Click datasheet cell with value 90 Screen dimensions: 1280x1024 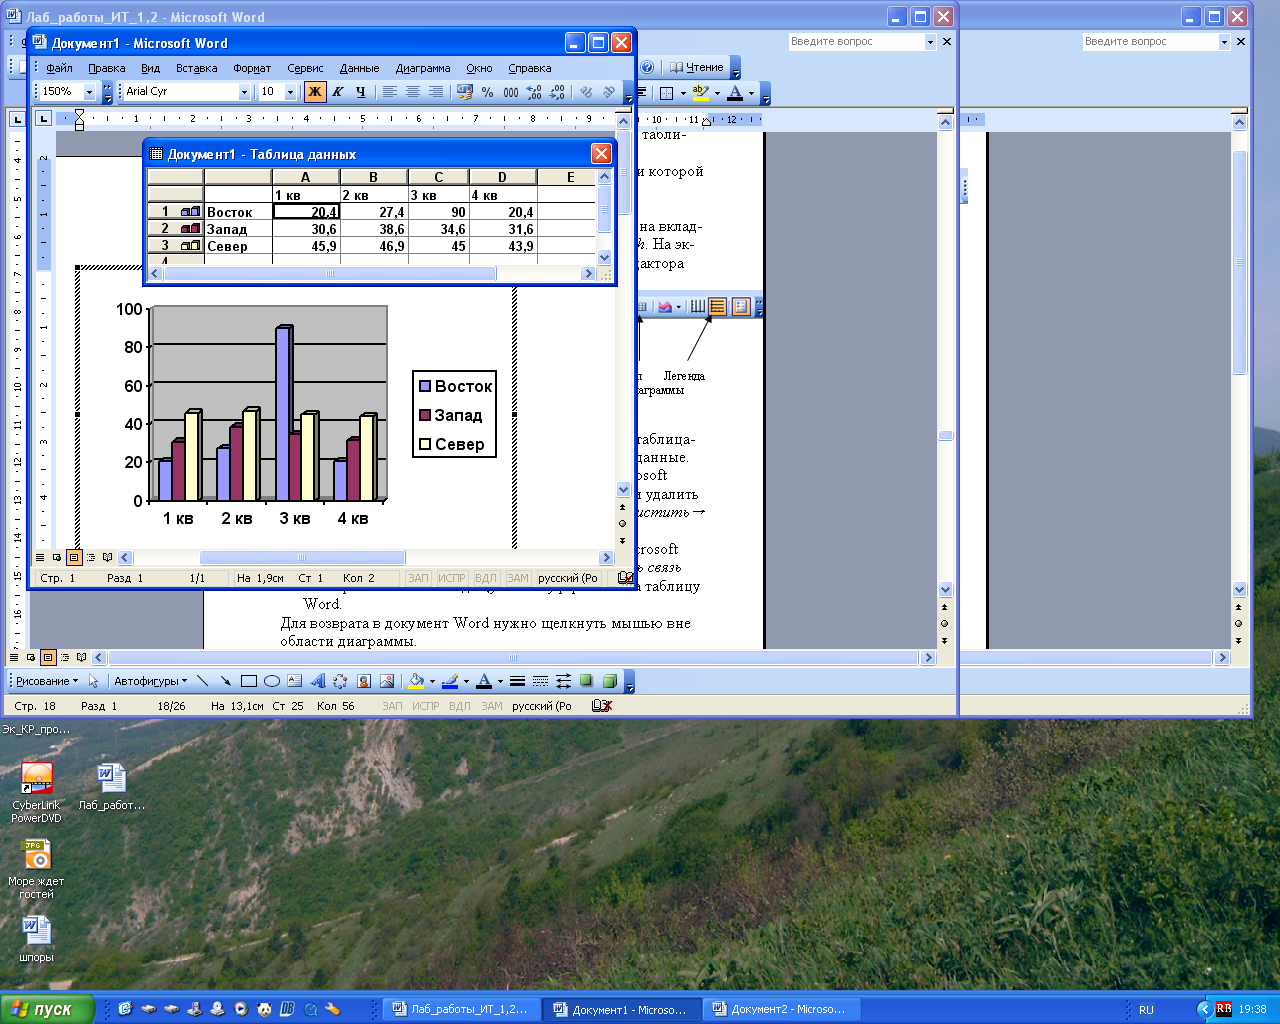(x=438, y=212)
